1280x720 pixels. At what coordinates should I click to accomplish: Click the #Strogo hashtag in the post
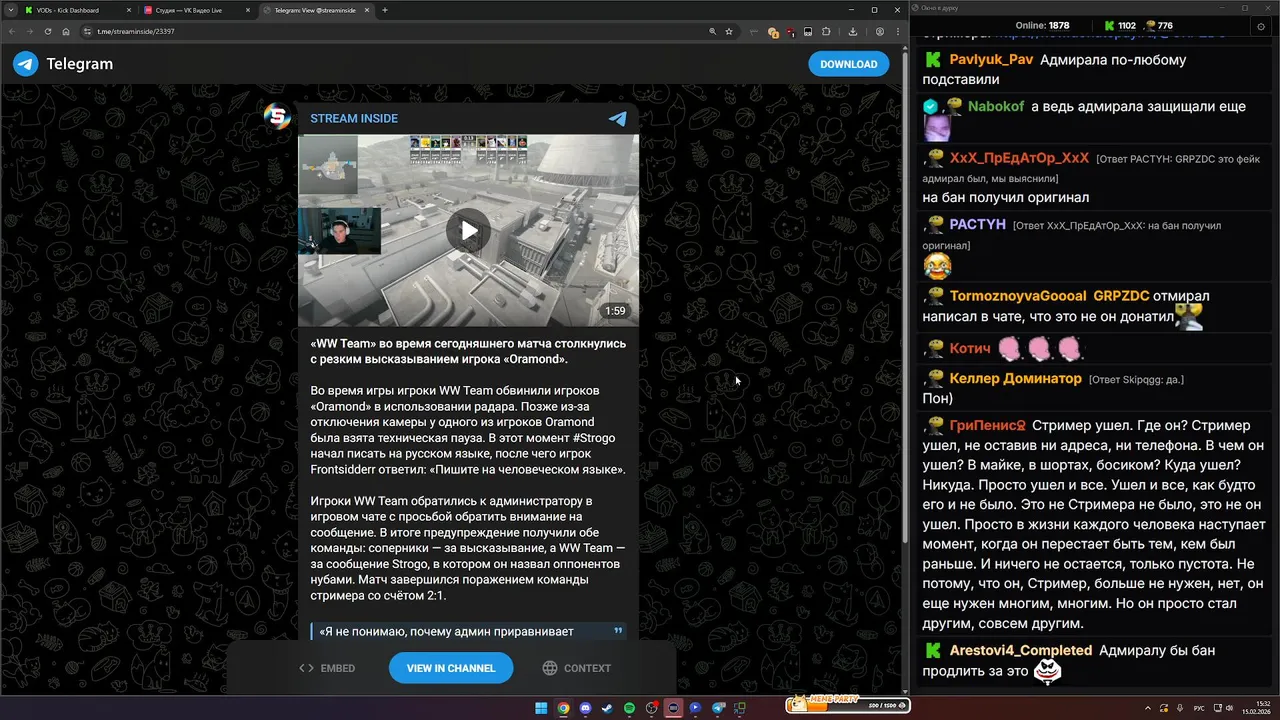pyautogui.click(x=595, y=438)
